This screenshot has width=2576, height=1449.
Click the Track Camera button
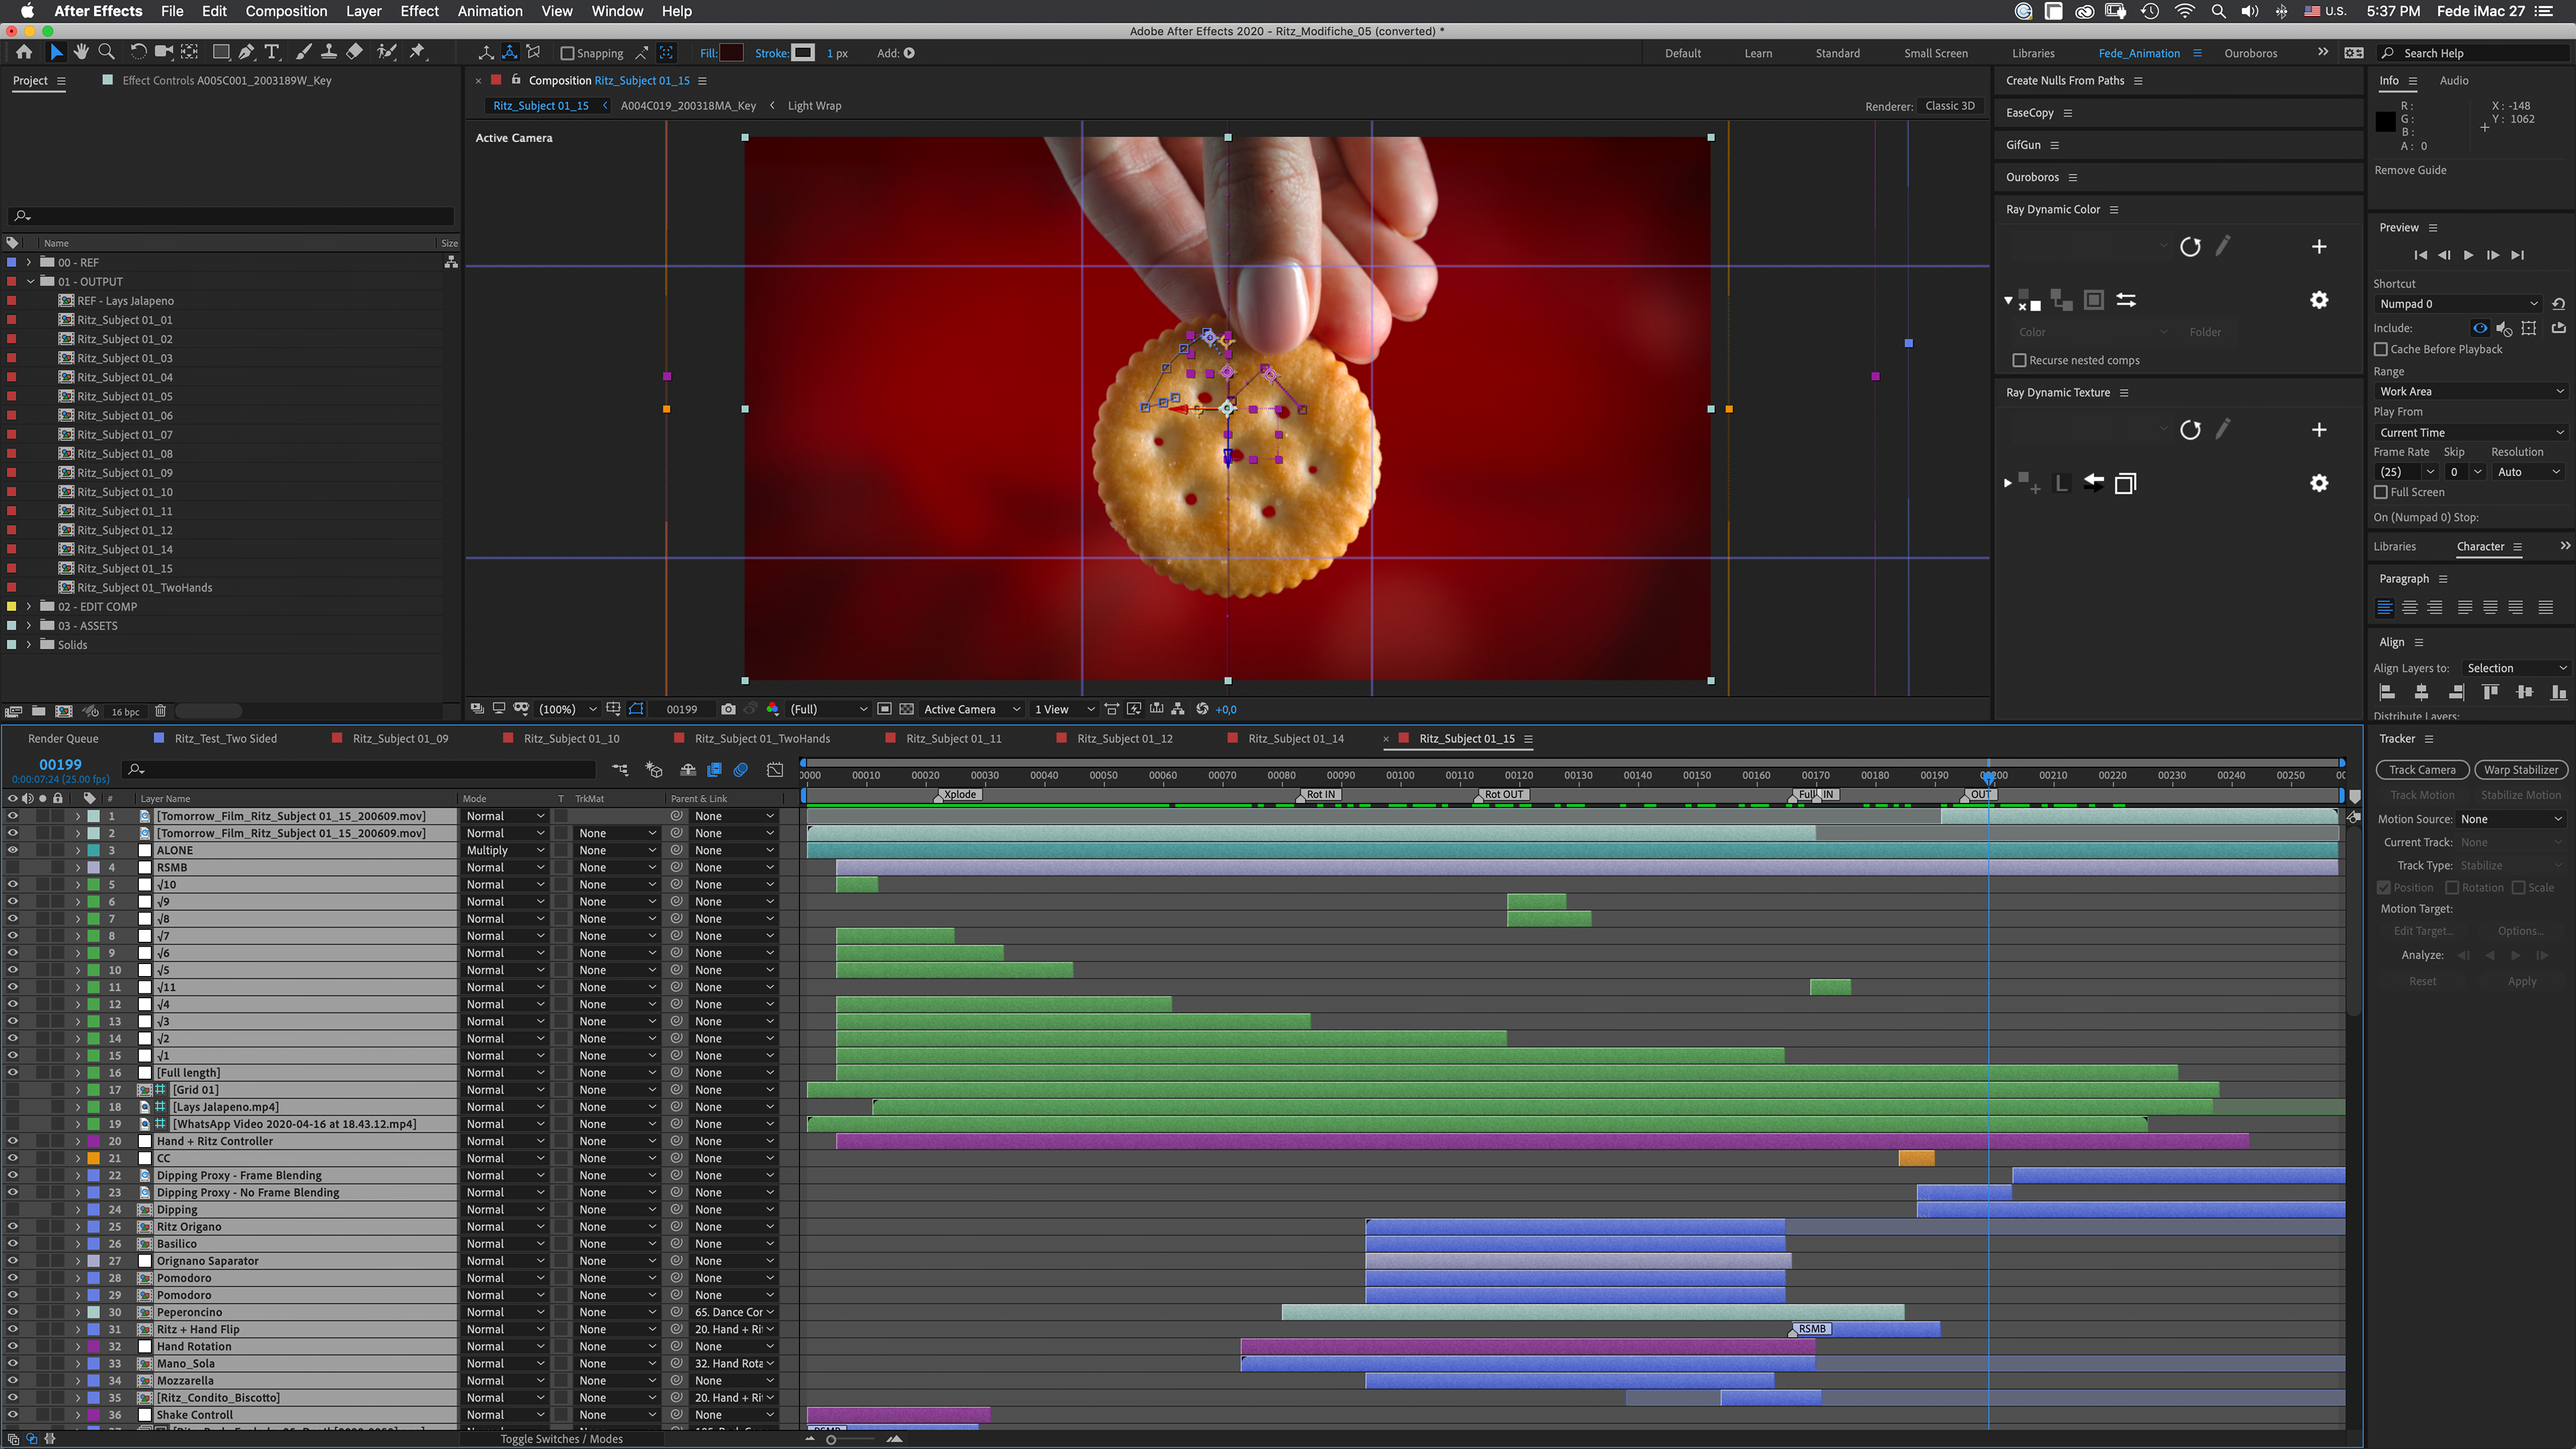click(x=2422, y=769)
